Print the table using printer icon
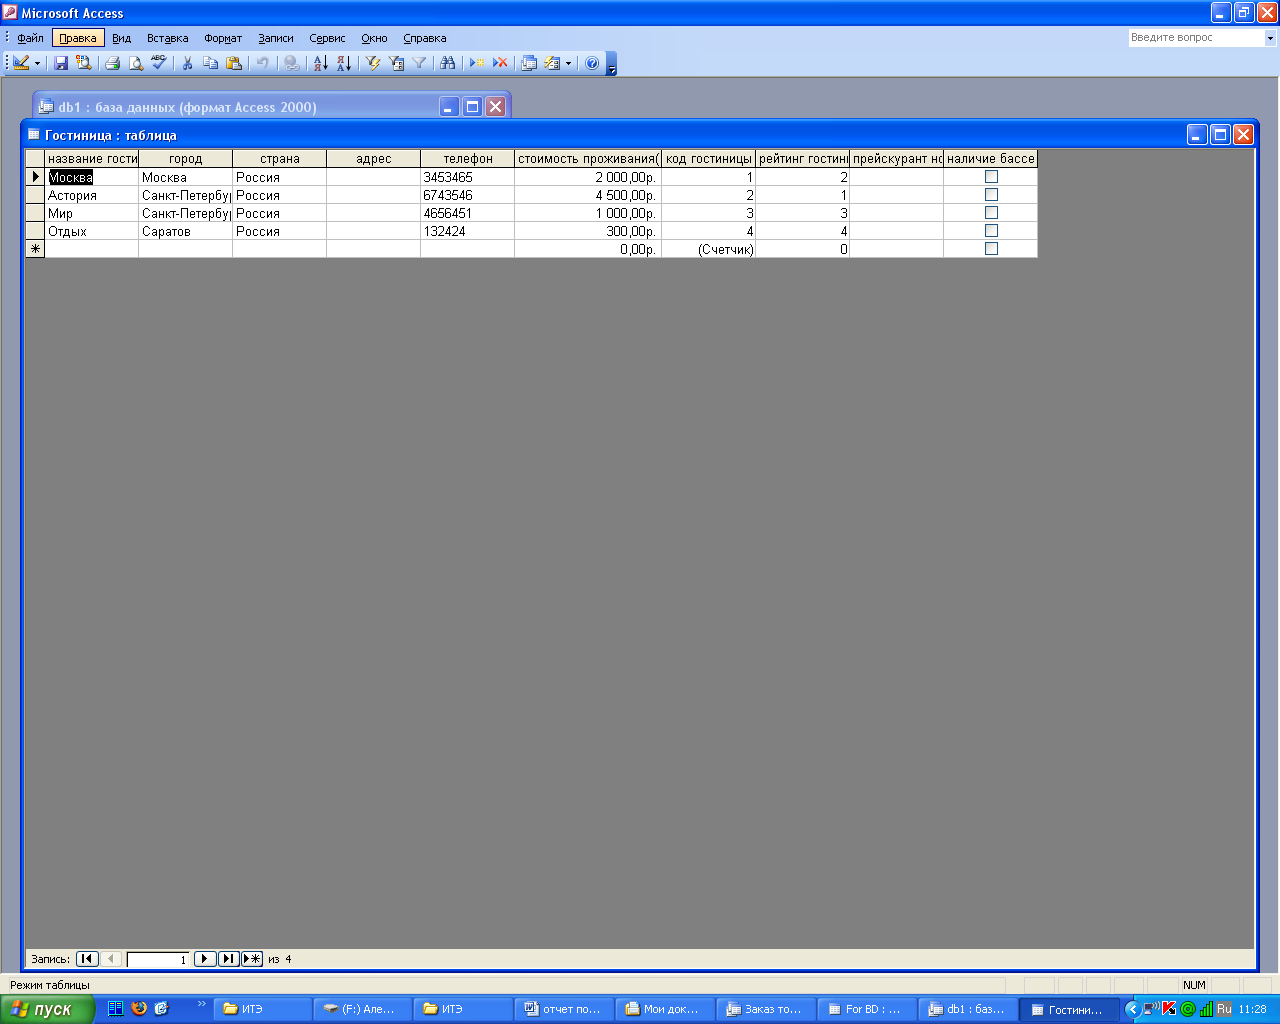1280x1024 pixels. pos(113,63)
